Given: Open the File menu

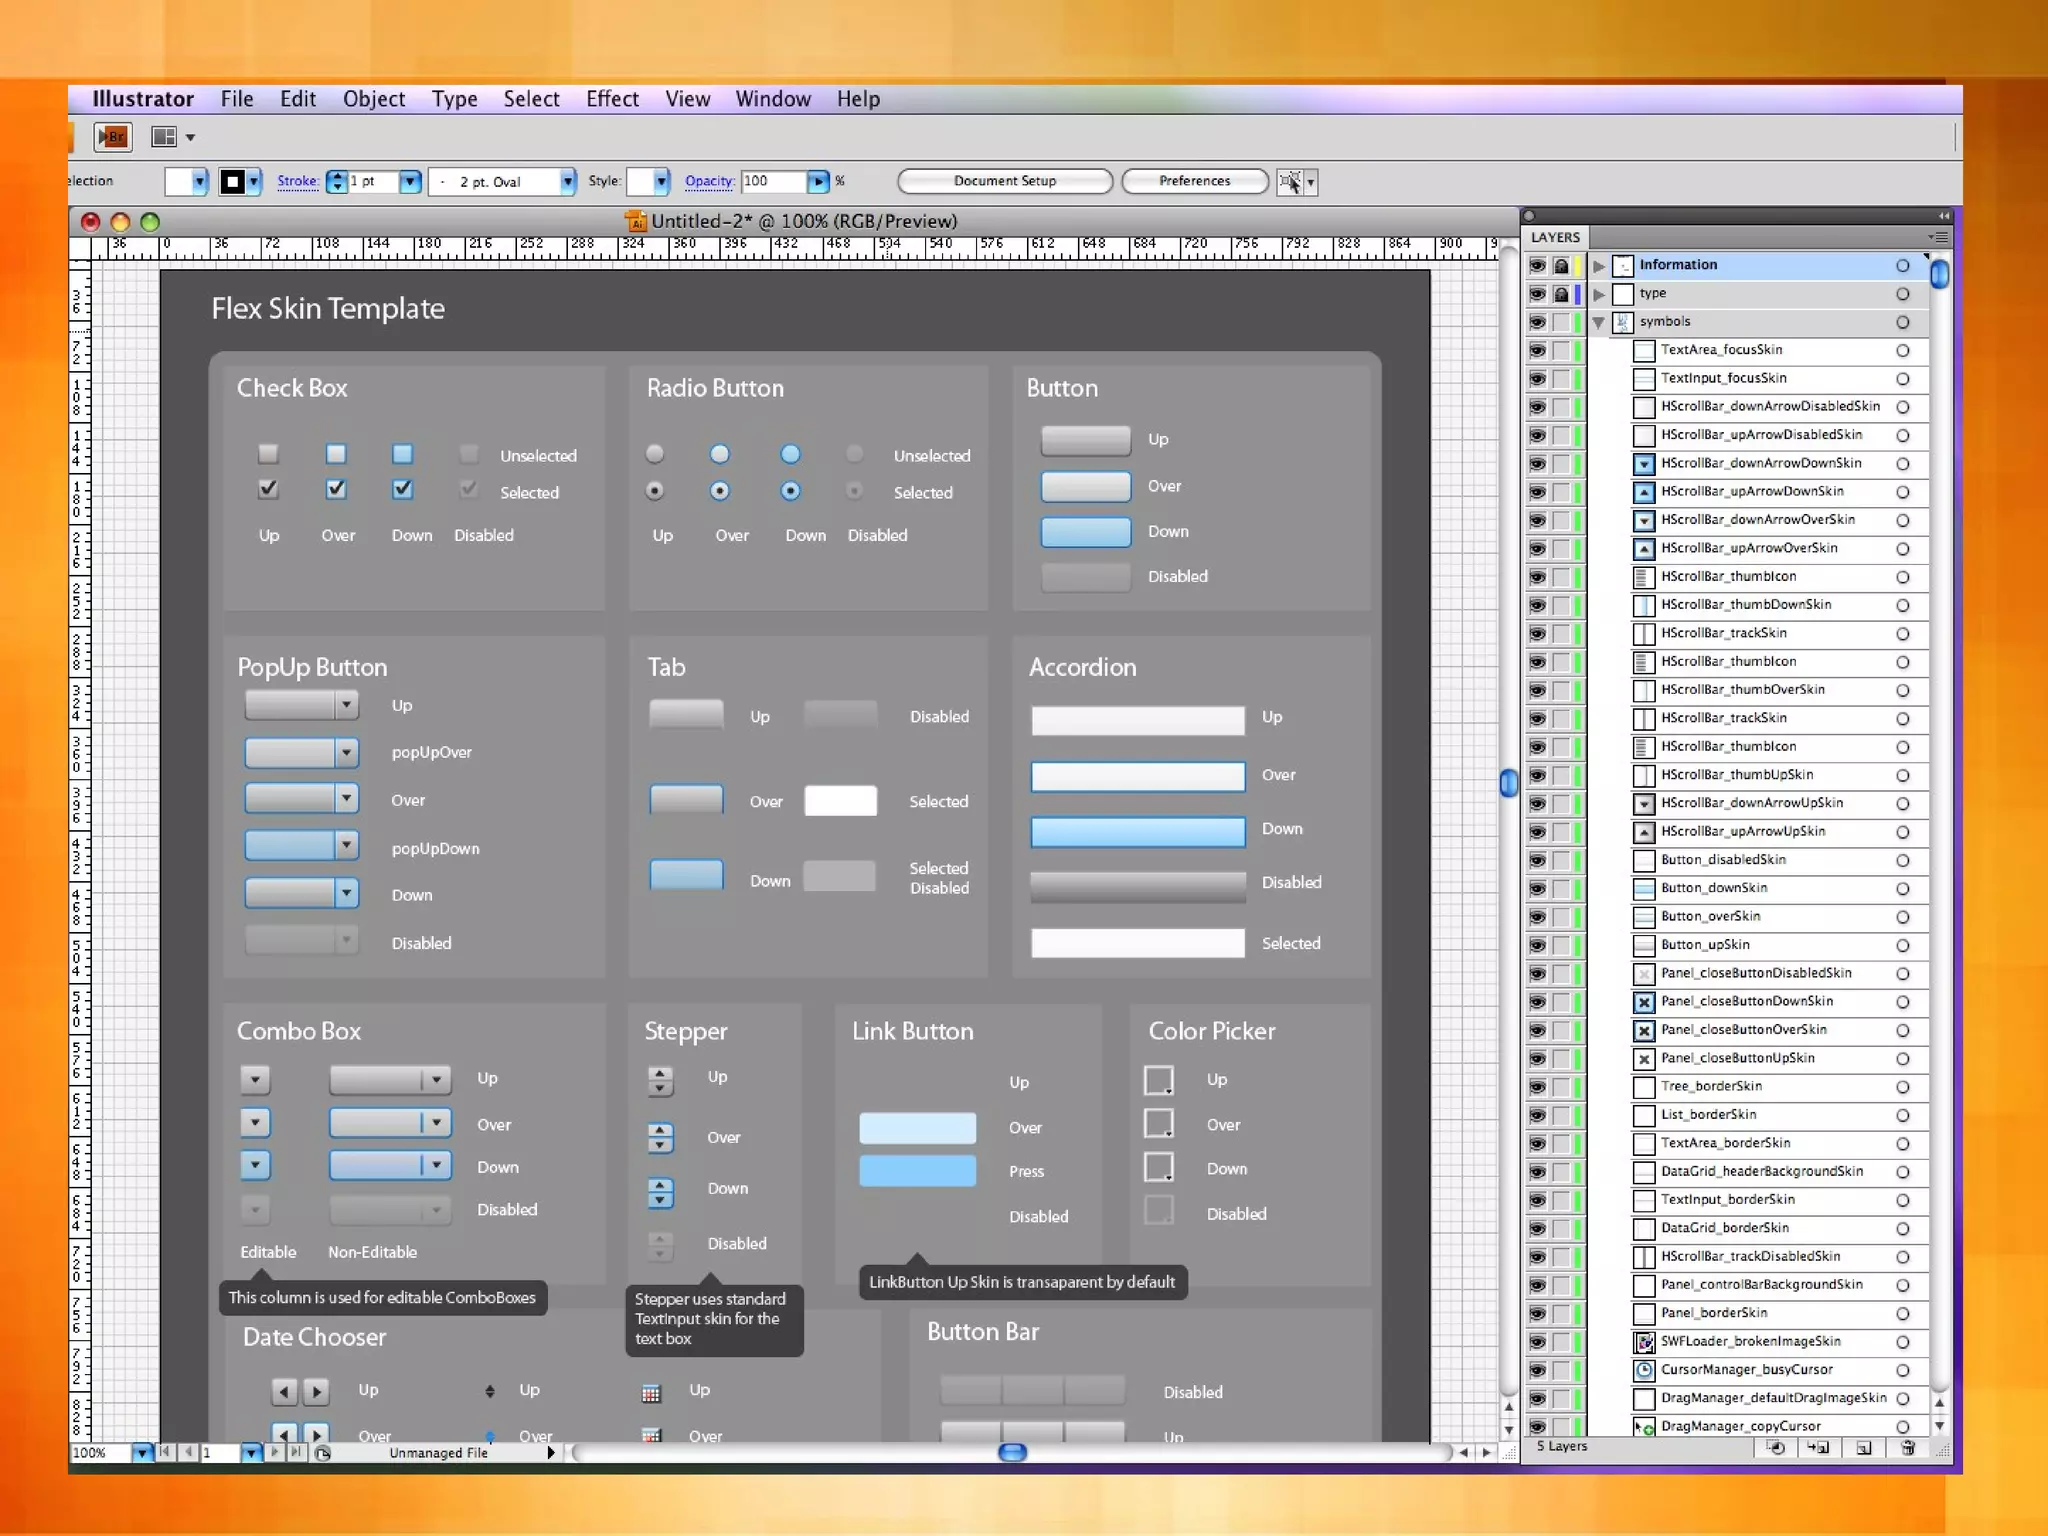Looking at the screenshot, I should 237,99.
